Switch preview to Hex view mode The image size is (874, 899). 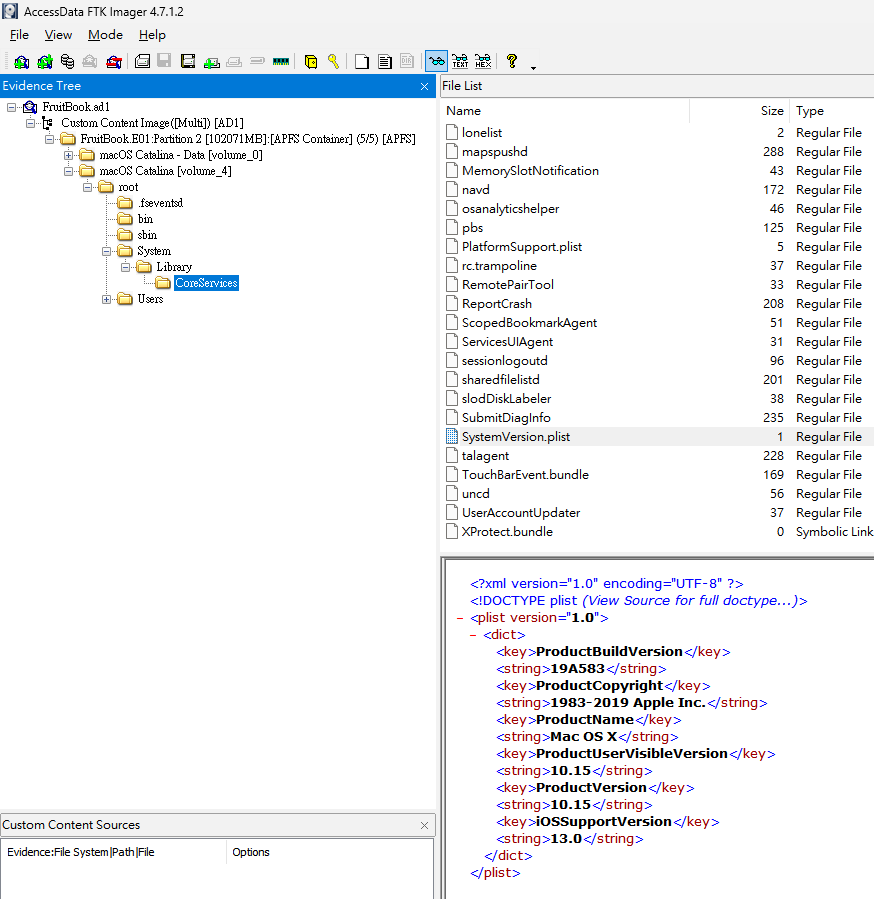pos(483,61)
